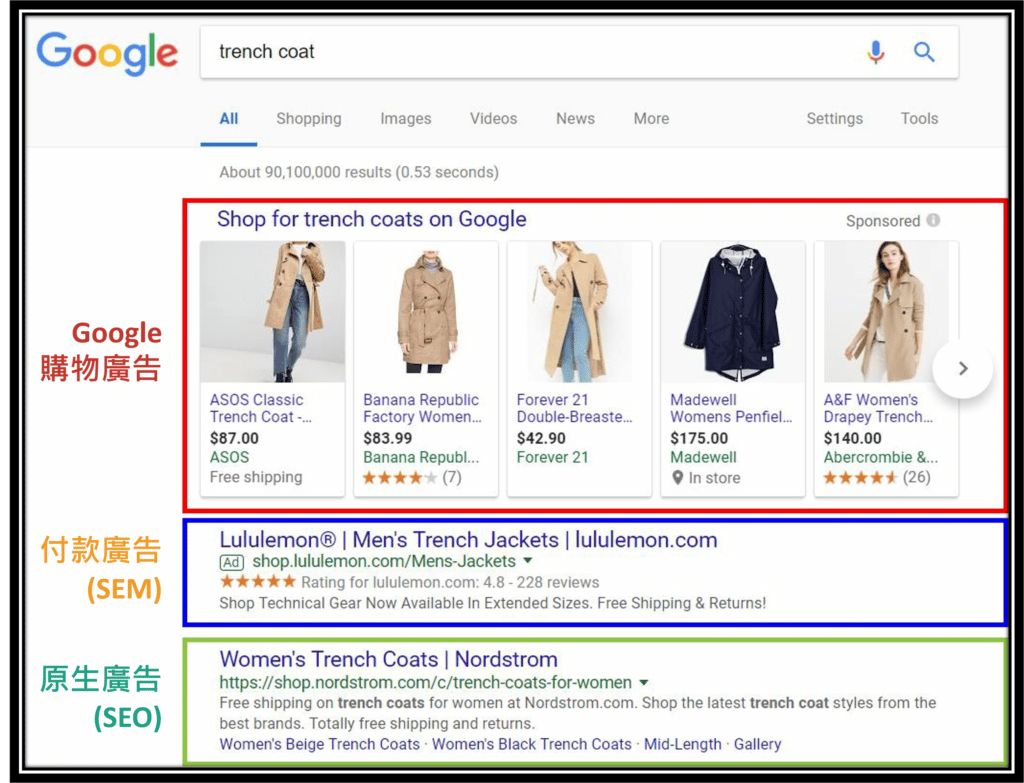Open the Lululemon Men's Trench Jackets ad
The height and width of the screenshot is (783, 1024).
pos(468,540)
